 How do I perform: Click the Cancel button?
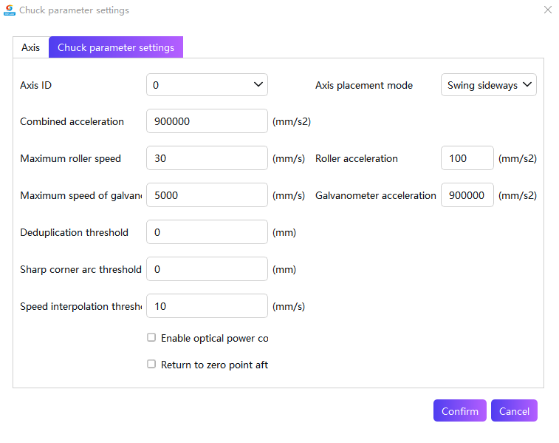coord(514,411)
